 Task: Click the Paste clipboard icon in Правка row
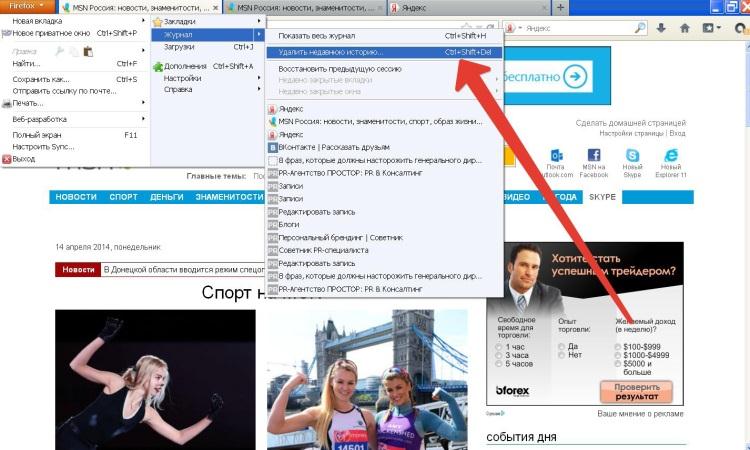(88, 51)
